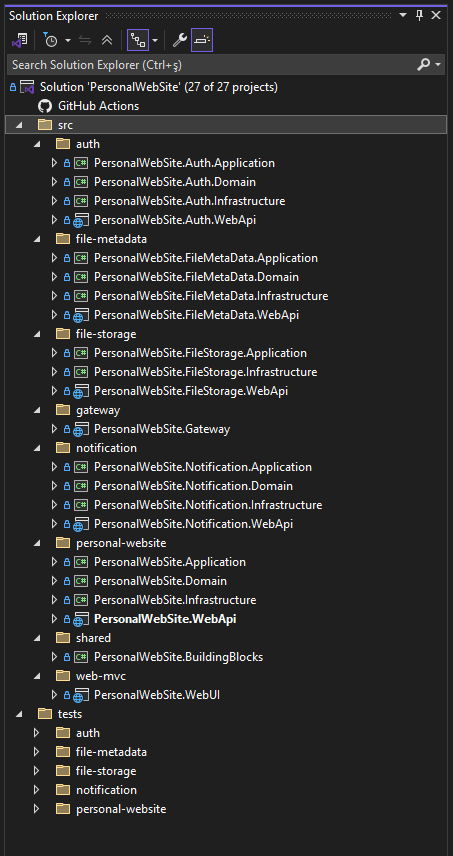Close the Solution Explorer panel
Image resolution: width=453 pixels, height=856 pixels.
[x=436, y=15]
